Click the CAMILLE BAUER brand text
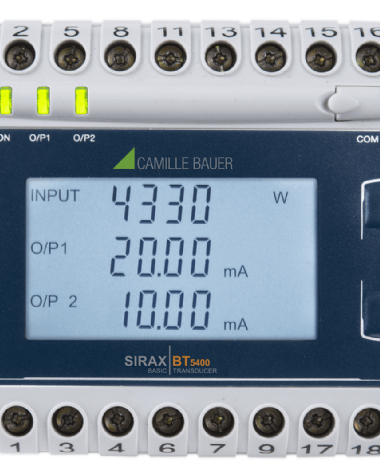This screenshot has height=475, width=380. pos(185,163)
